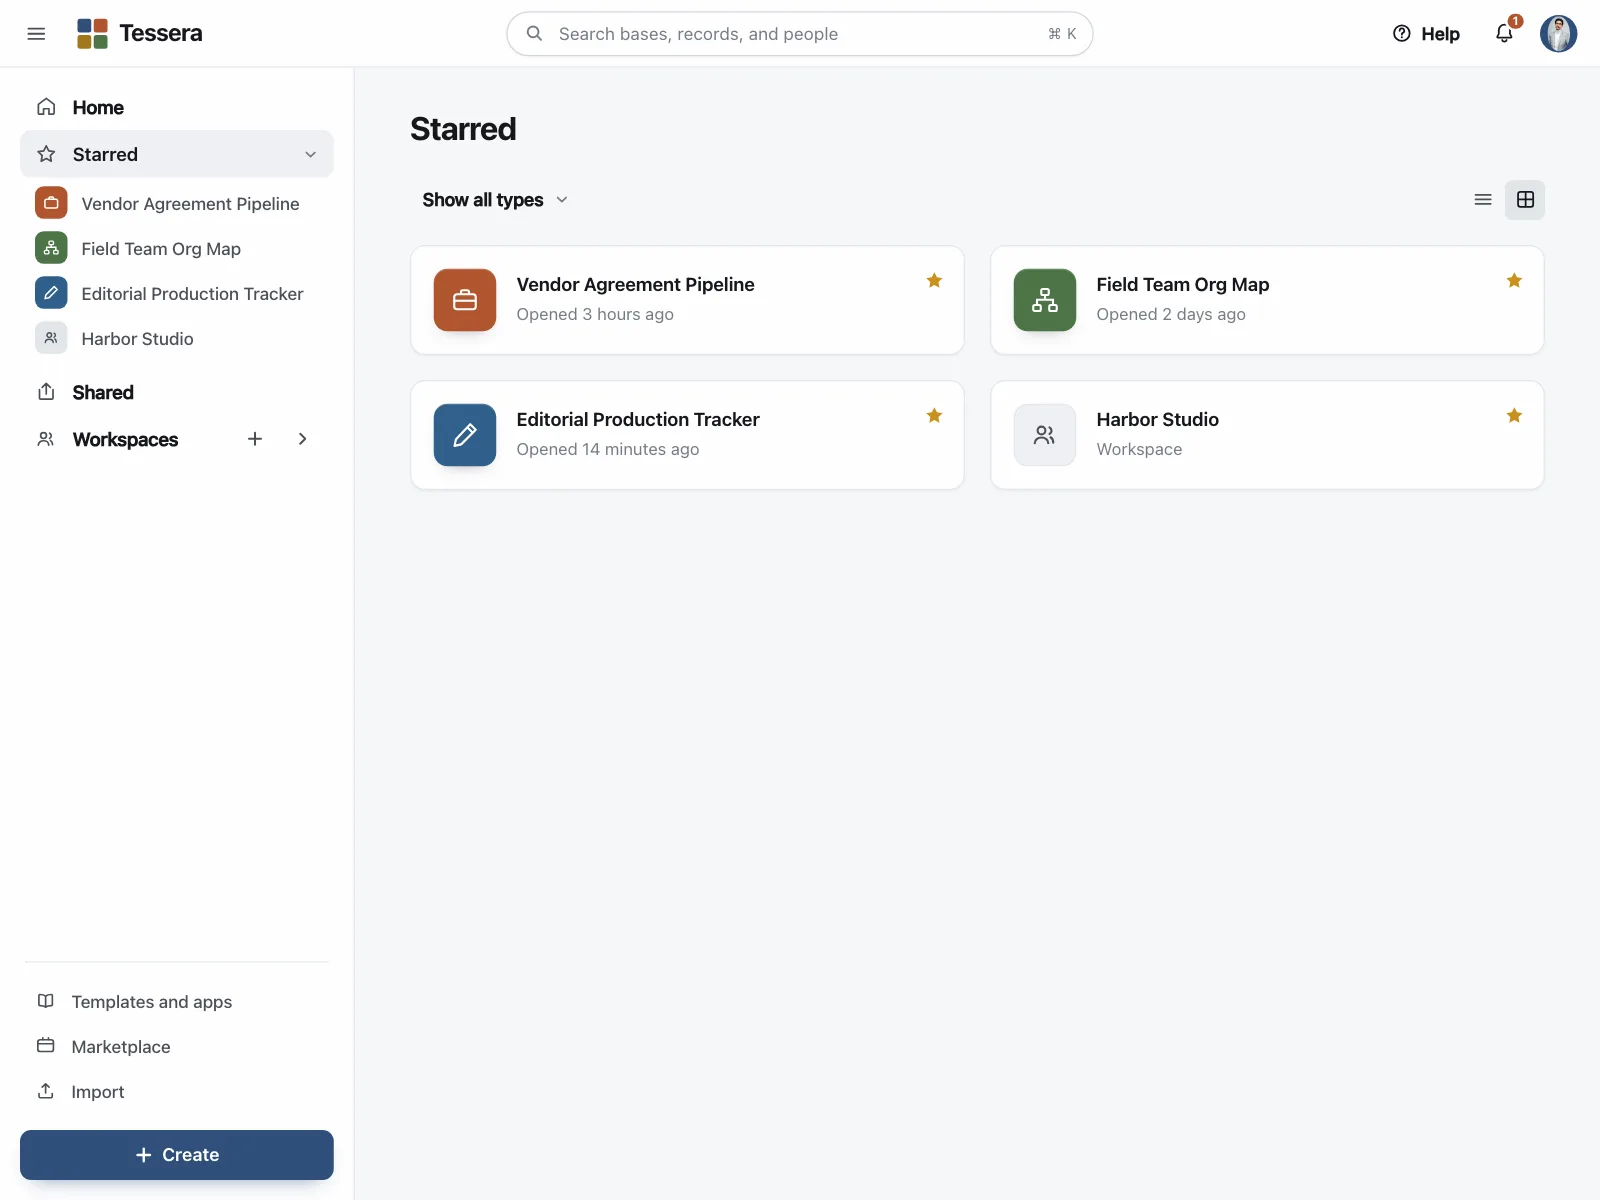Viewport: 1600px width, 1200px height.
Task: Click Editorial Production Tracker pencil icon in sidebar
Action: [51, 293]
